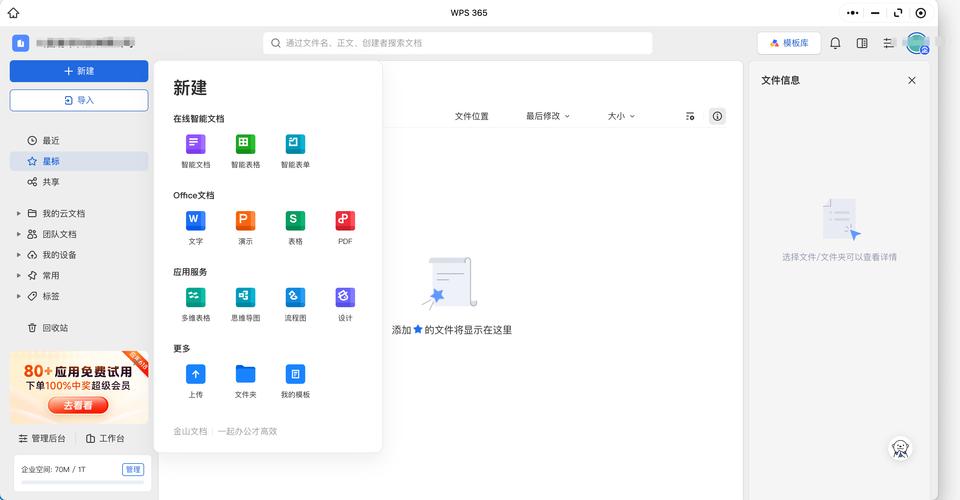The height and width of the screenshot is (500, 960).
Task: Click the 文件位置 column header
Action: [x=471, y=116]
